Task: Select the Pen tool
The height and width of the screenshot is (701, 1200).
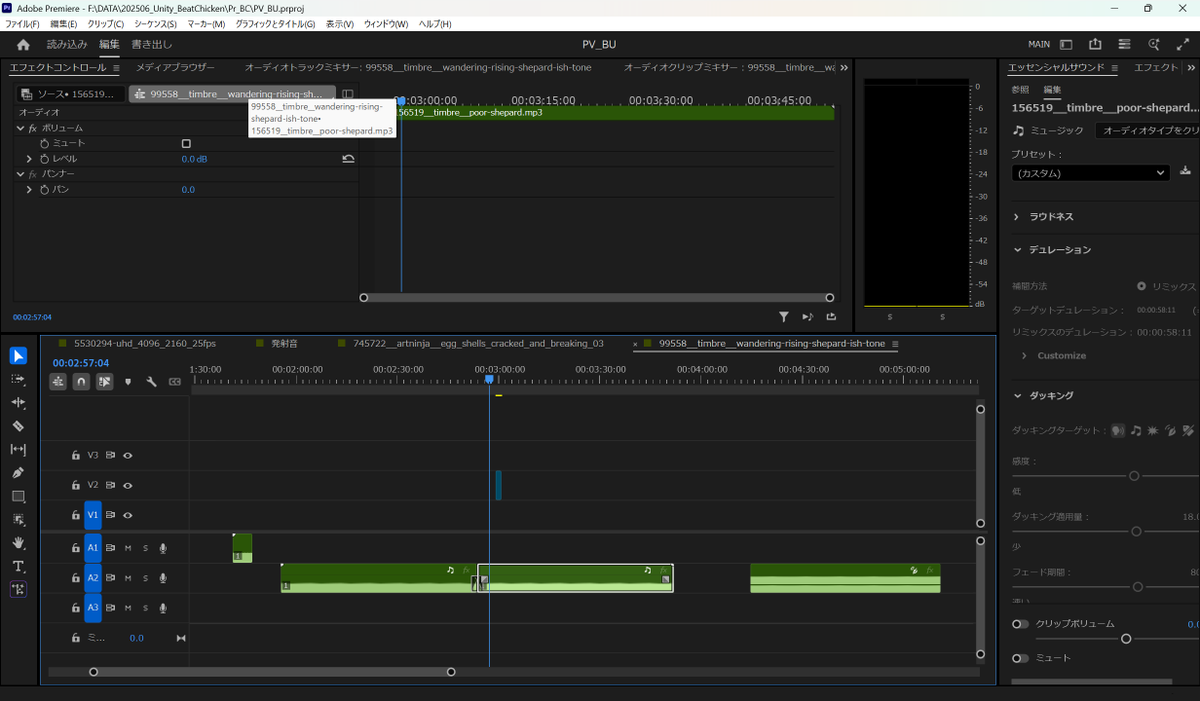Action: [18, 473]
